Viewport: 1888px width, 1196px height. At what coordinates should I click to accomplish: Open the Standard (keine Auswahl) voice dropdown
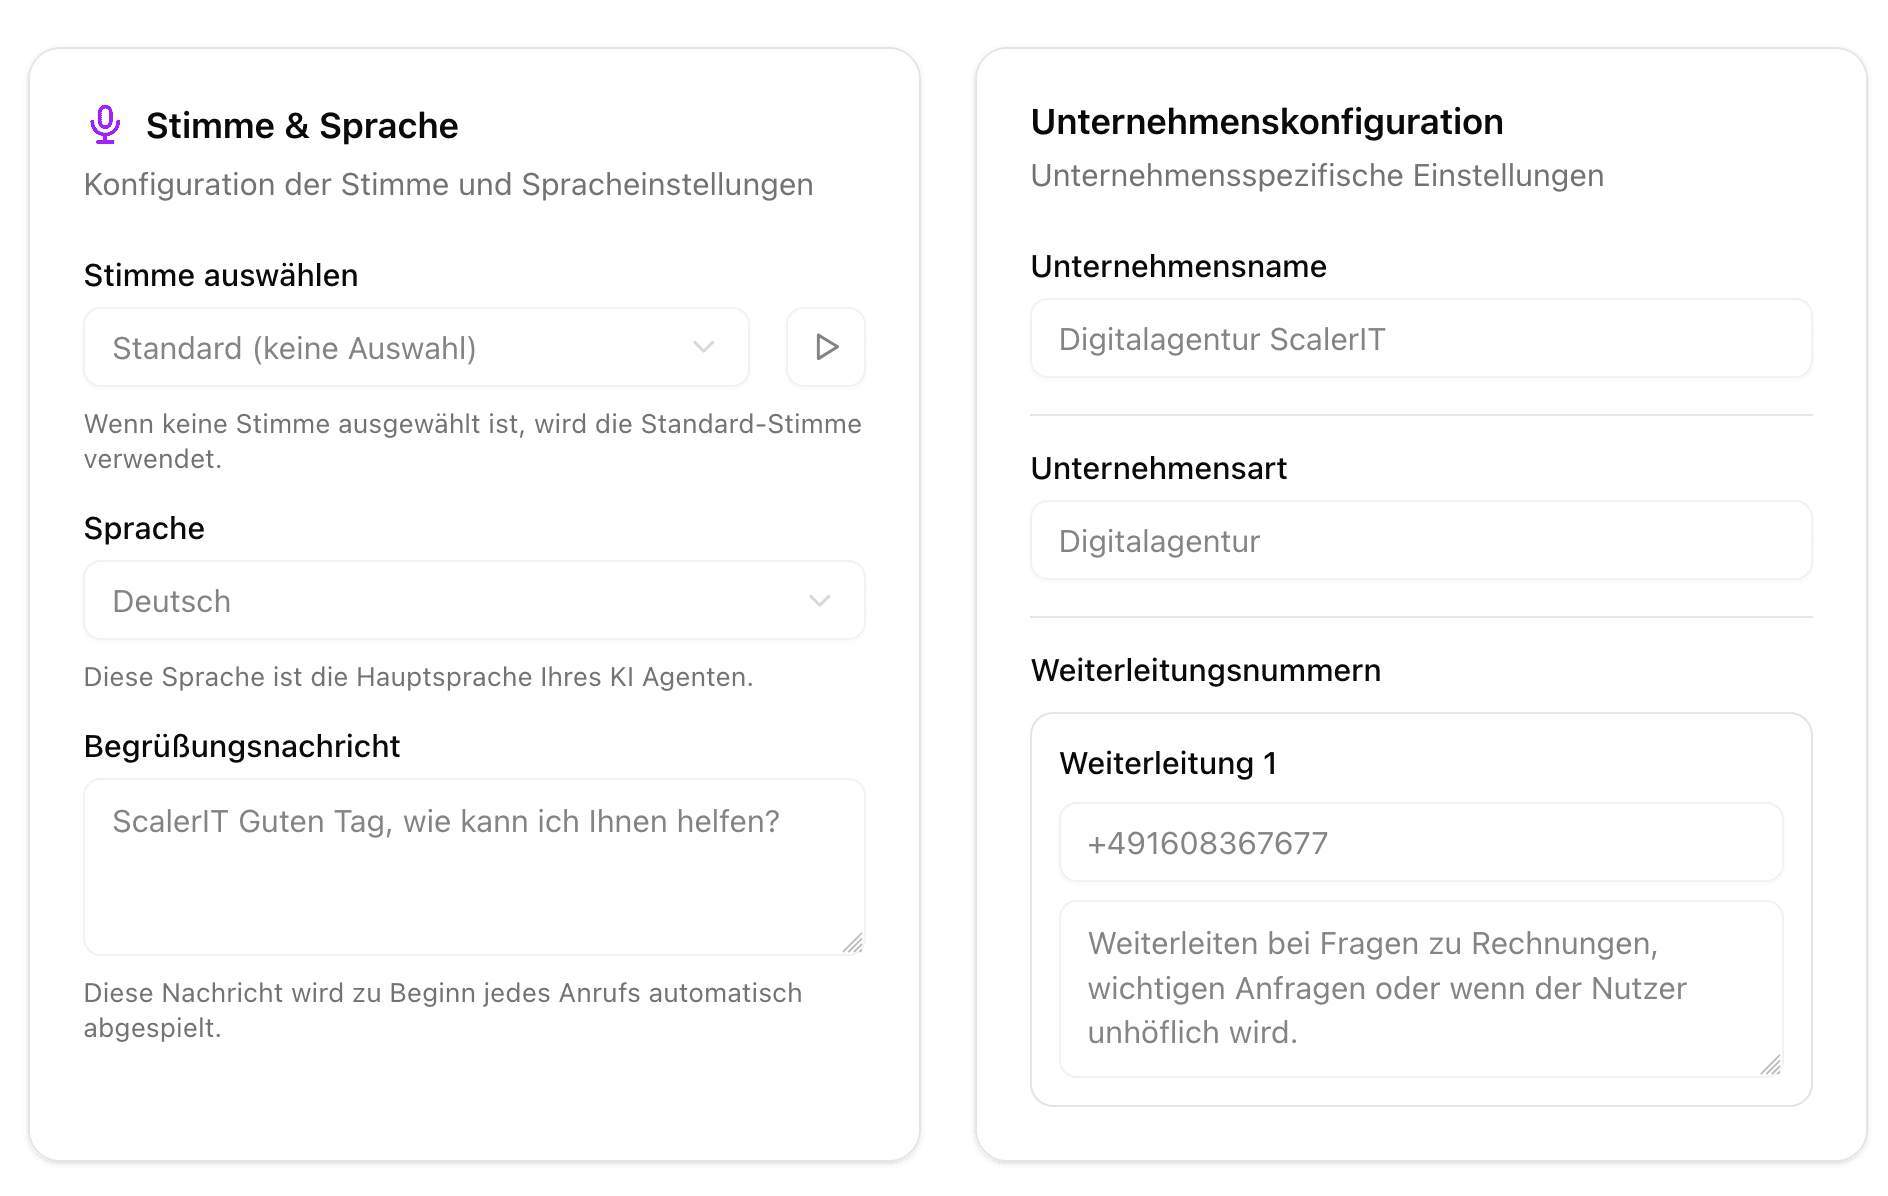click(x=416, y=348)
